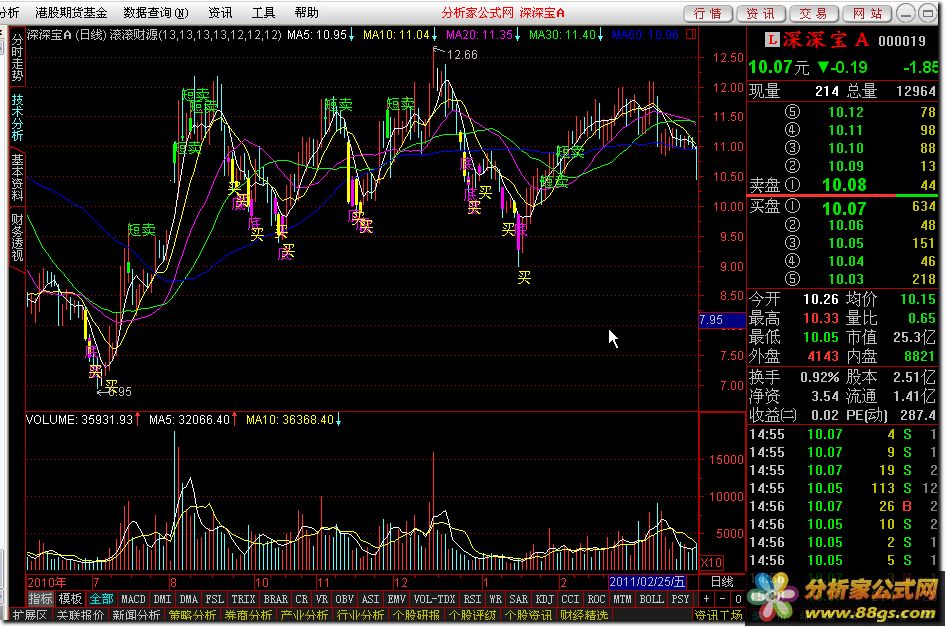
Task: Open the 个股评级 bottom tab
Action: point(472,615)
